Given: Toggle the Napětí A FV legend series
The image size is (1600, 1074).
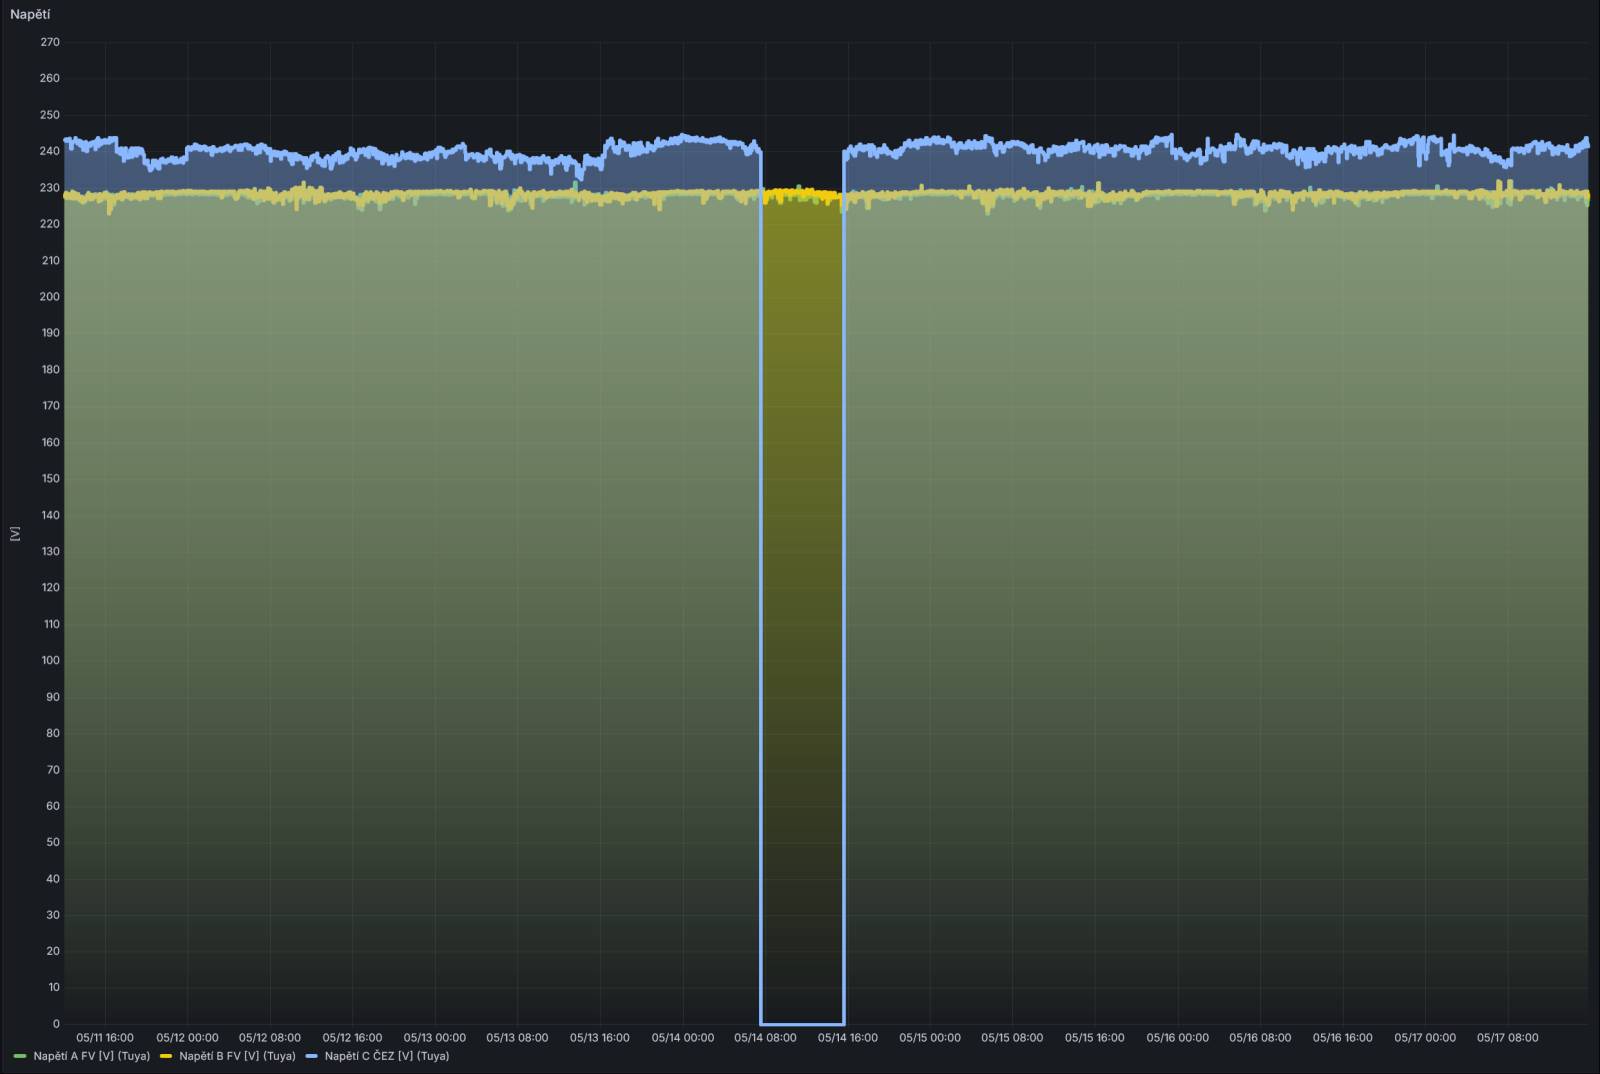Looking at the screenshot, I should click(91, 1056).
